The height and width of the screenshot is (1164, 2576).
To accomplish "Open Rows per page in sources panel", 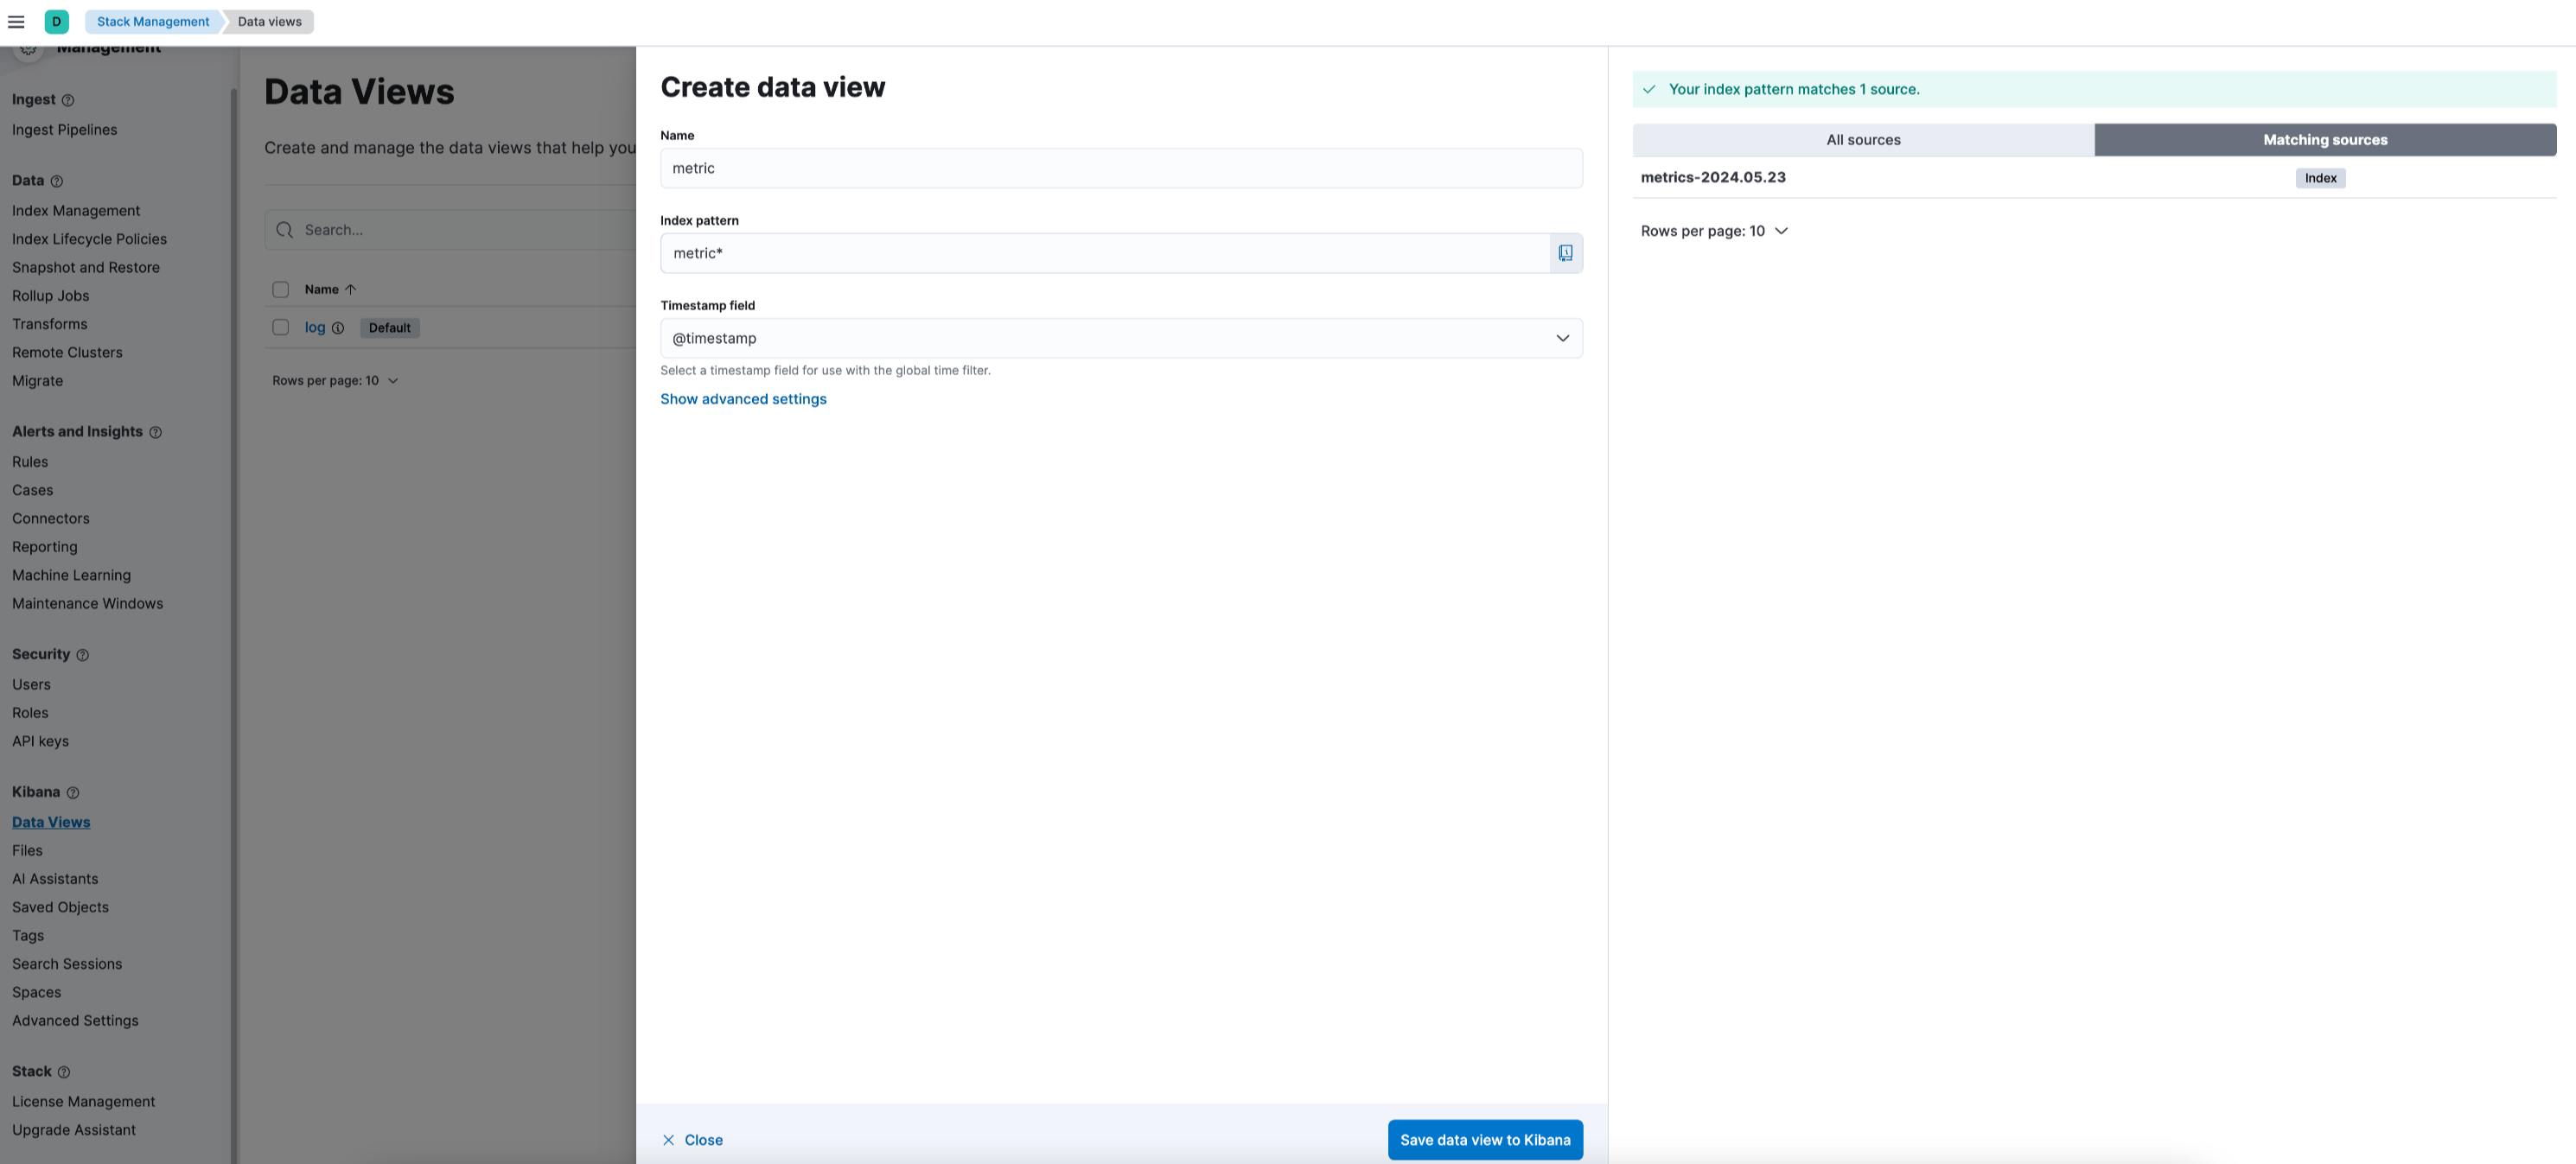I will point(1714,231).
